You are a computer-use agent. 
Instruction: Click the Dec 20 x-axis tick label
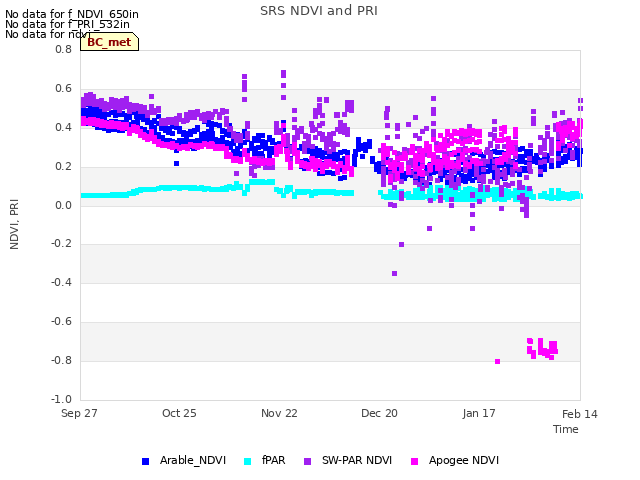[x=379, y=413]
